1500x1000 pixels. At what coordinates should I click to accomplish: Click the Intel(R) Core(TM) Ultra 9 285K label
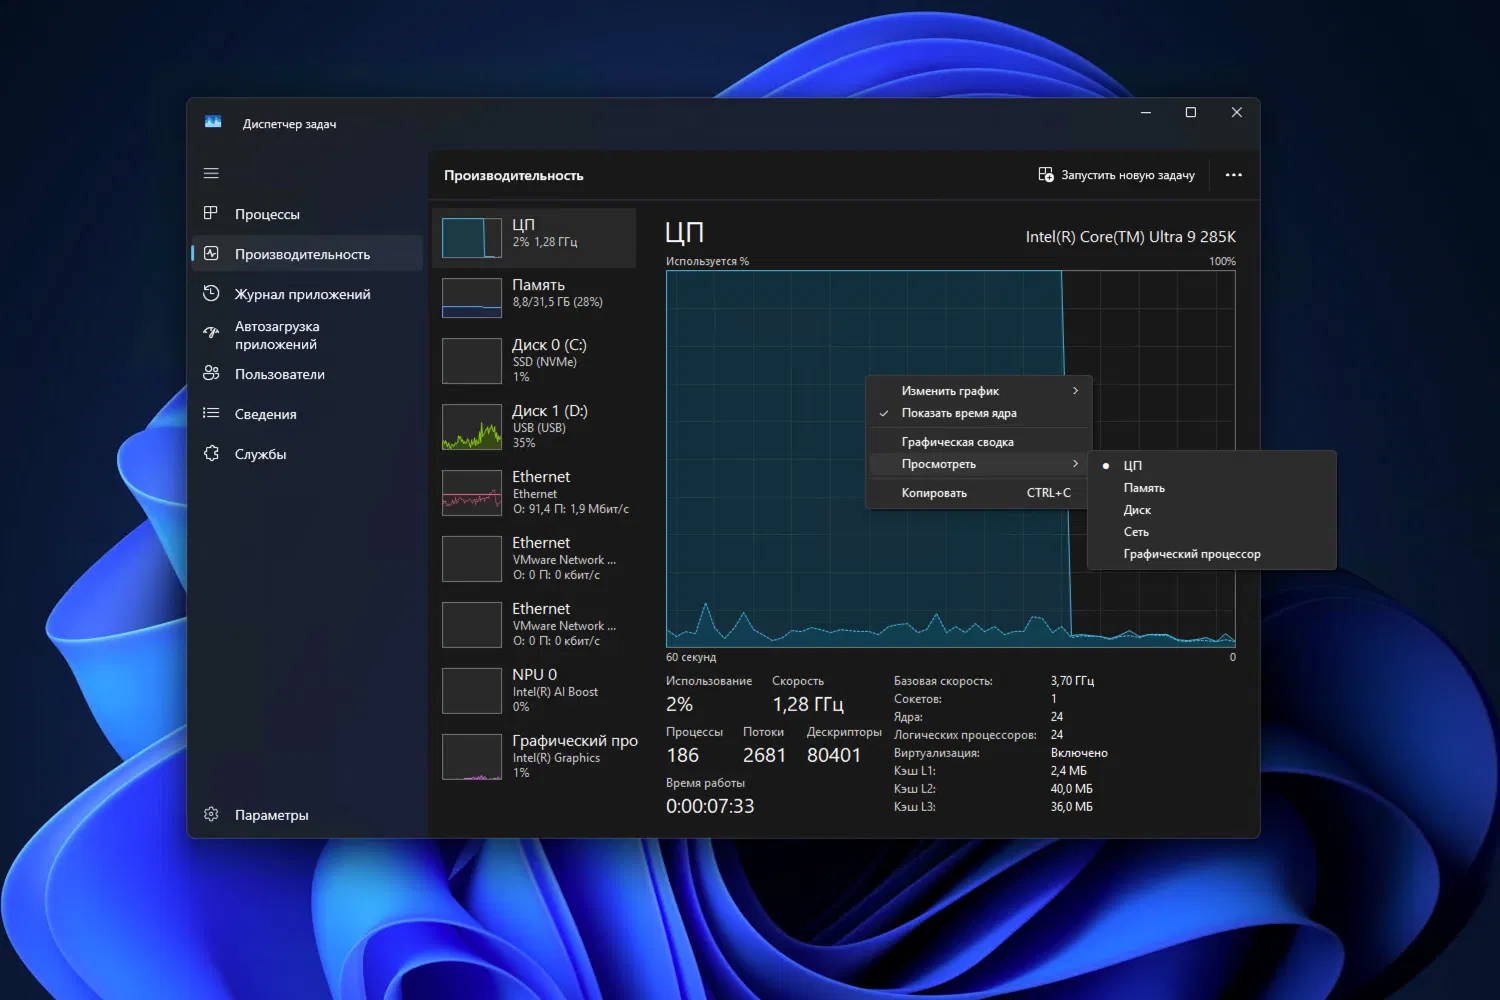coord(1131,237)
